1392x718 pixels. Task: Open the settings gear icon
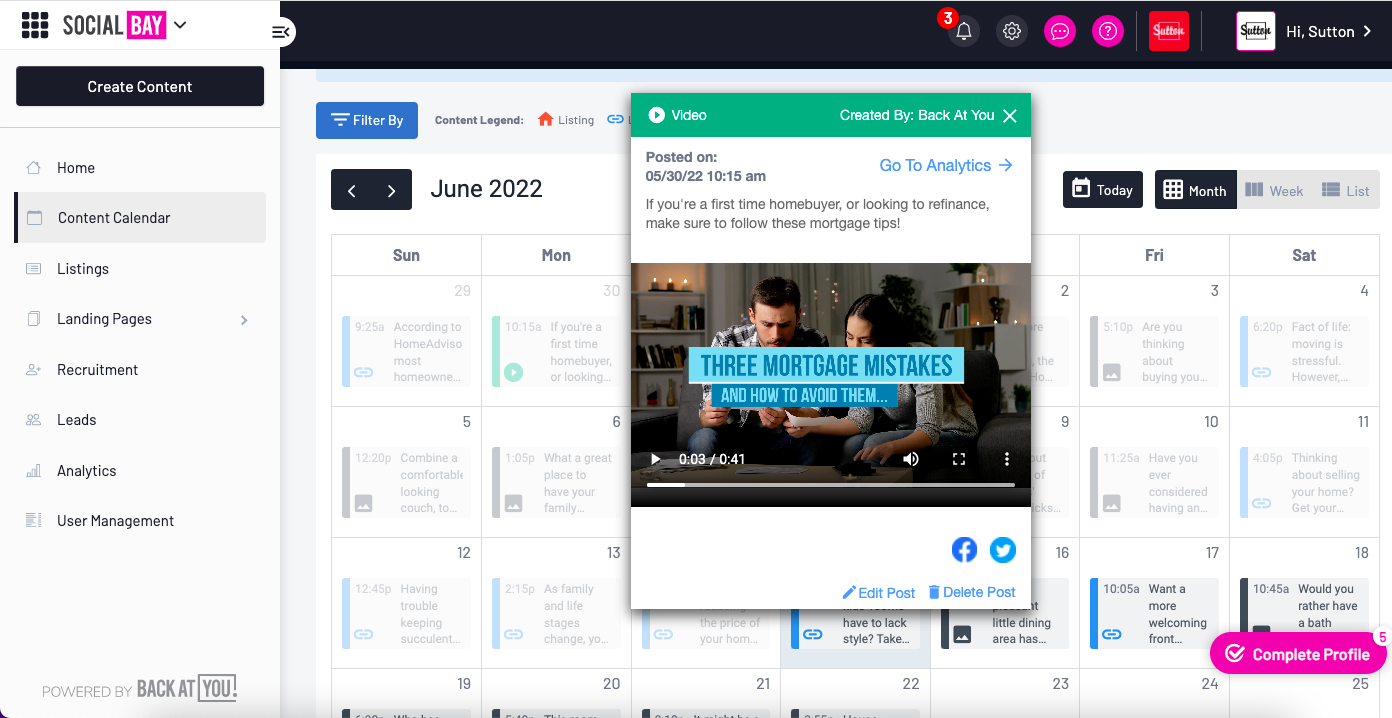pyautogui.click(x=1012, y=31)
